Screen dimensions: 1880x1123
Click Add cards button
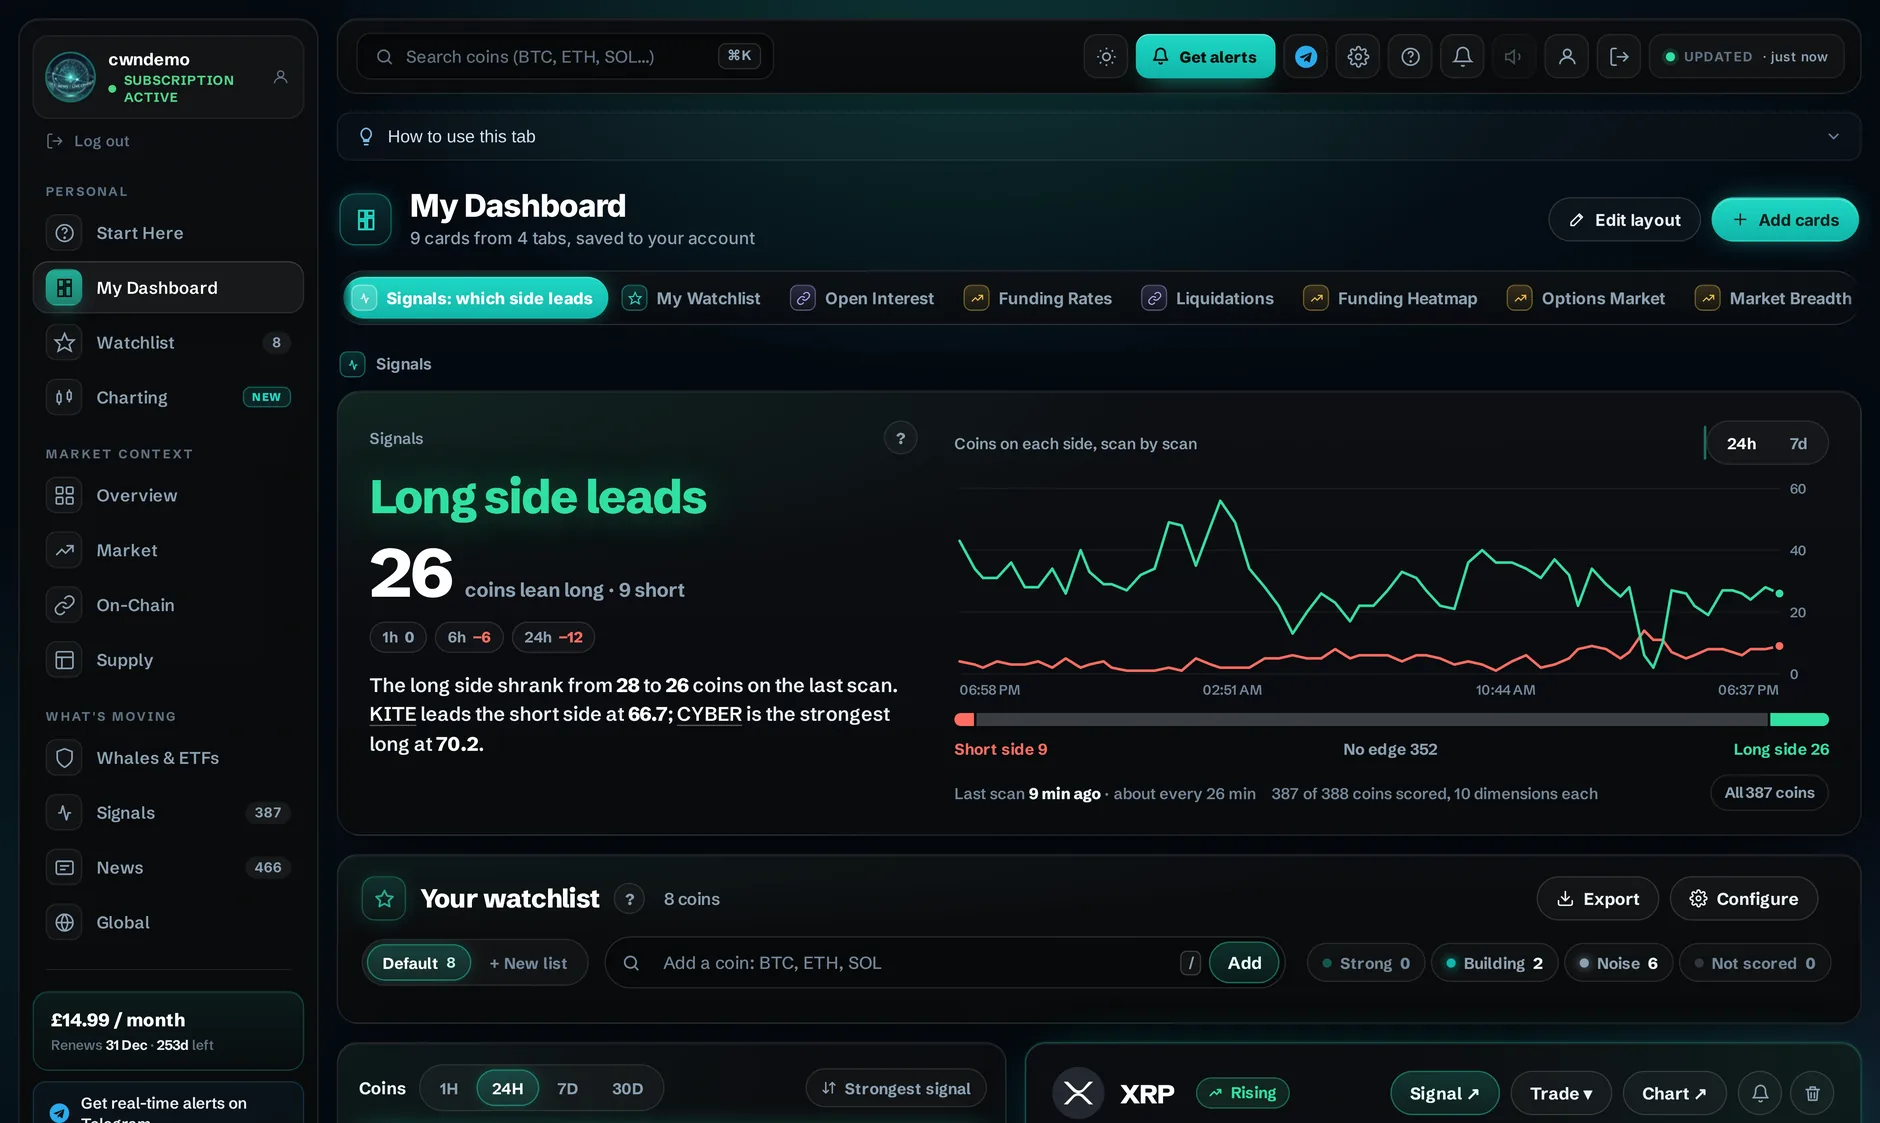1785,219
